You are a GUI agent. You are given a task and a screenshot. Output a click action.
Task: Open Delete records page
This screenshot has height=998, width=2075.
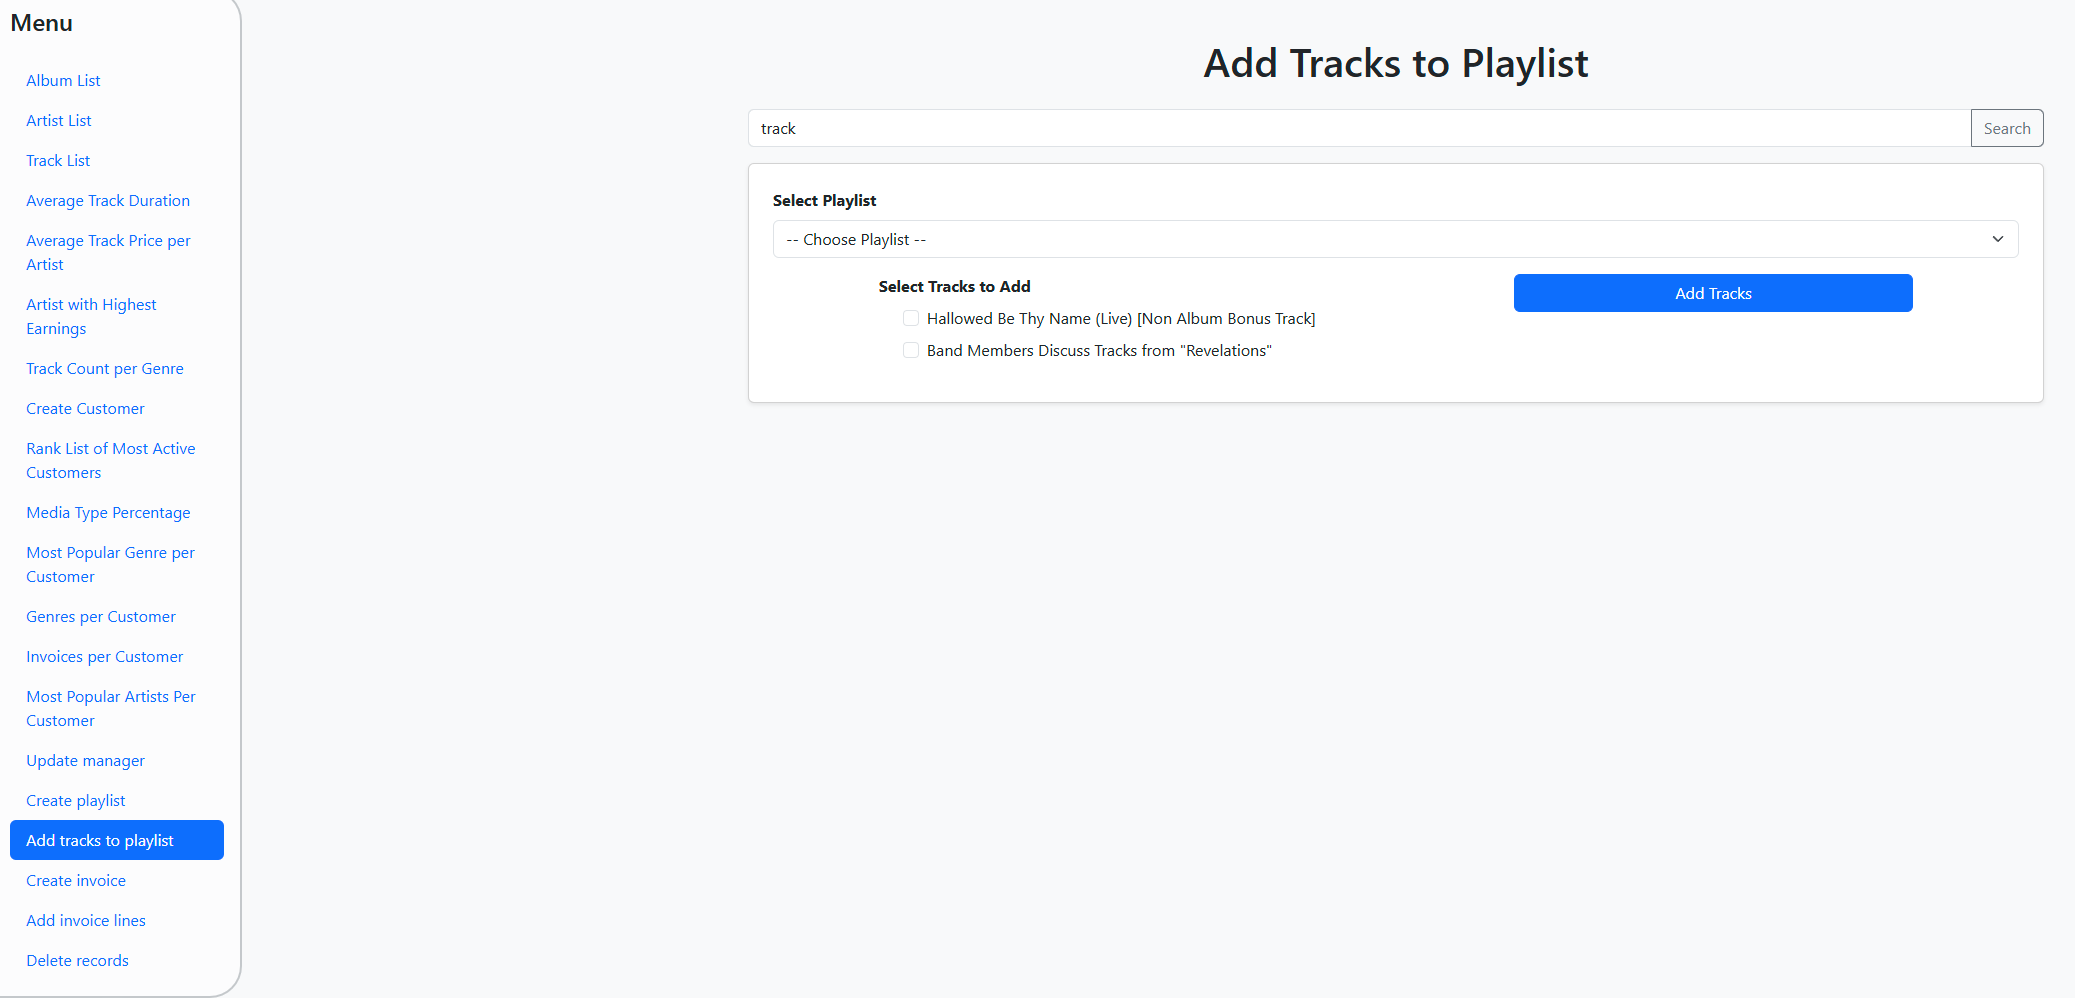[77, 960]
